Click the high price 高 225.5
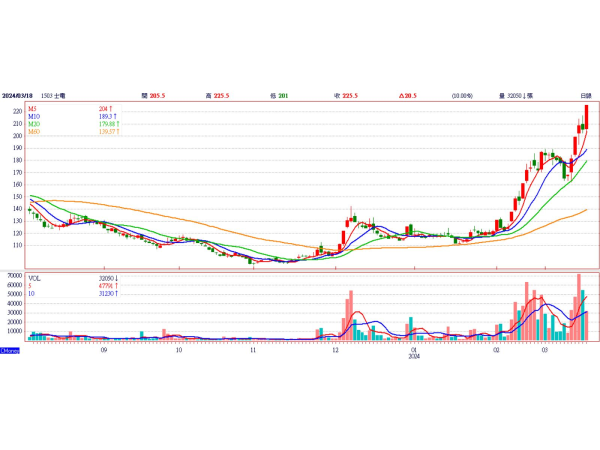Image resolution: width=600 pixels, height=450 pixels. click(x=217, y=94)
